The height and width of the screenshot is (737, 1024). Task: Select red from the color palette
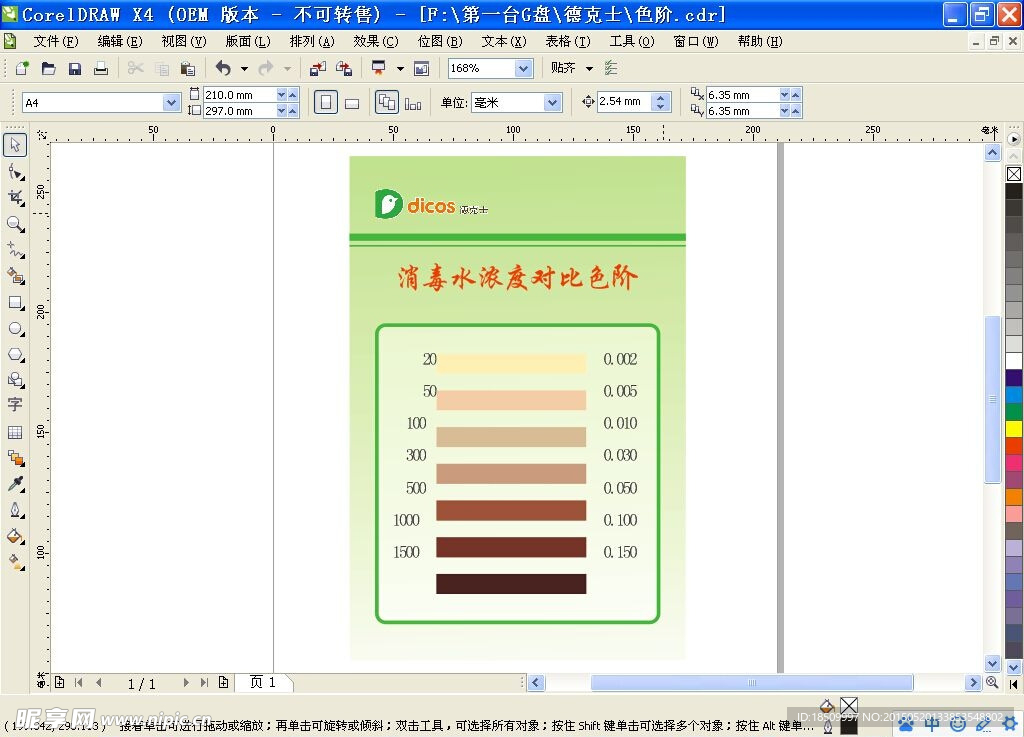tap(1013, 444)
